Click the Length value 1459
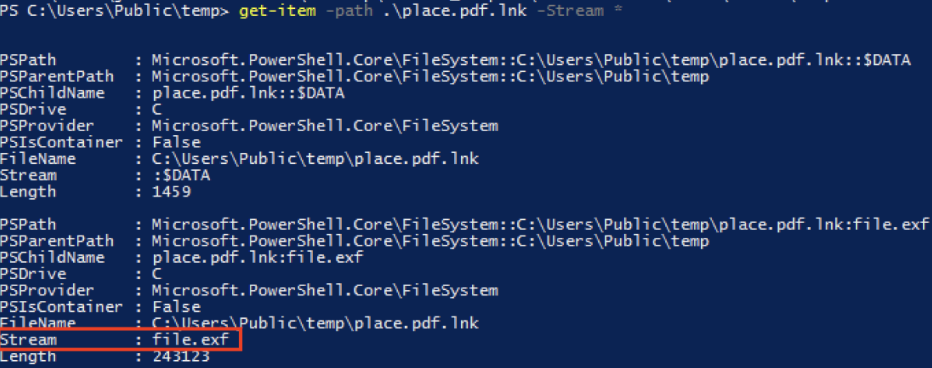The height and width of the screenshot is (368, 932). (171, 192)
